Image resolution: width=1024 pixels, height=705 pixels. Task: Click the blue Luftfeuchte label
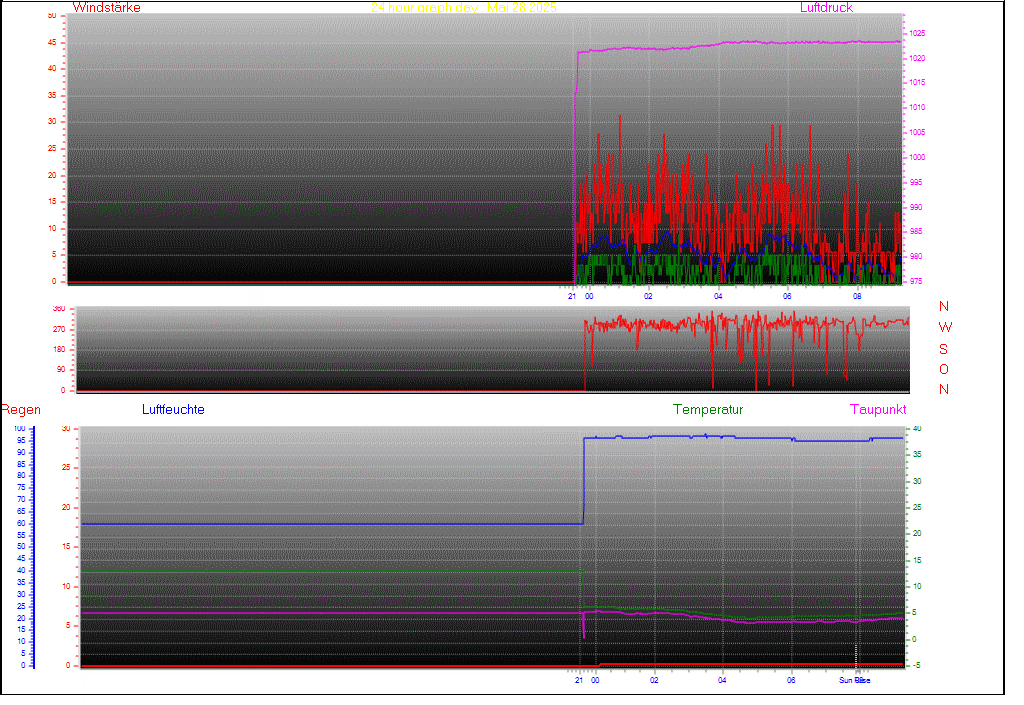tap(173, 410)
